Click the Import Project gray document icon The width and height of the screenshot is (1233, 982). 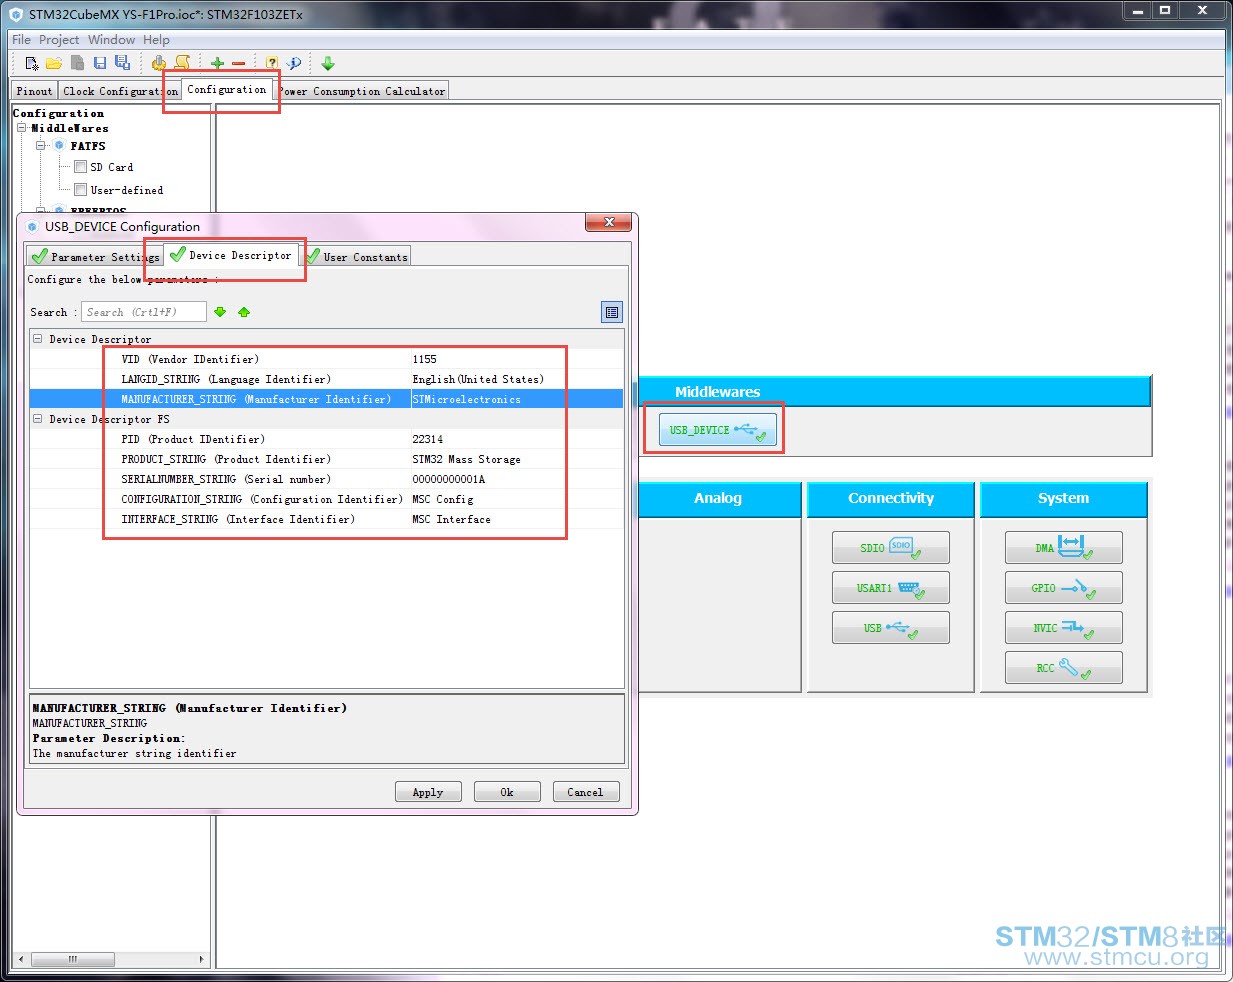tap(77, 63)
